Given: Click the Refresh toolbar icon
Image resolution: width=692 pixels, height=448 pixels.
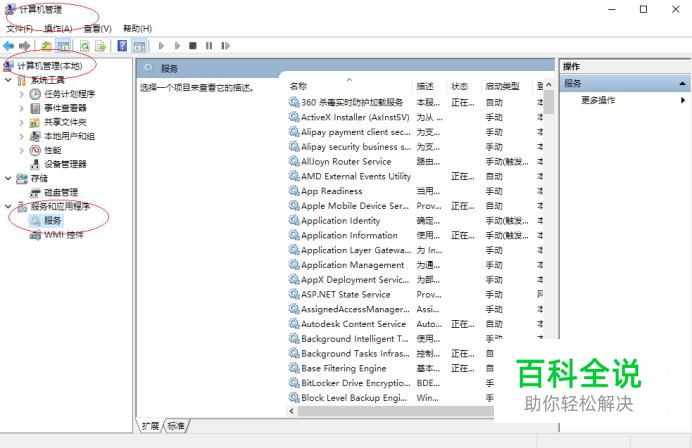Looking at the screenshot, I should tap(85, 45).
